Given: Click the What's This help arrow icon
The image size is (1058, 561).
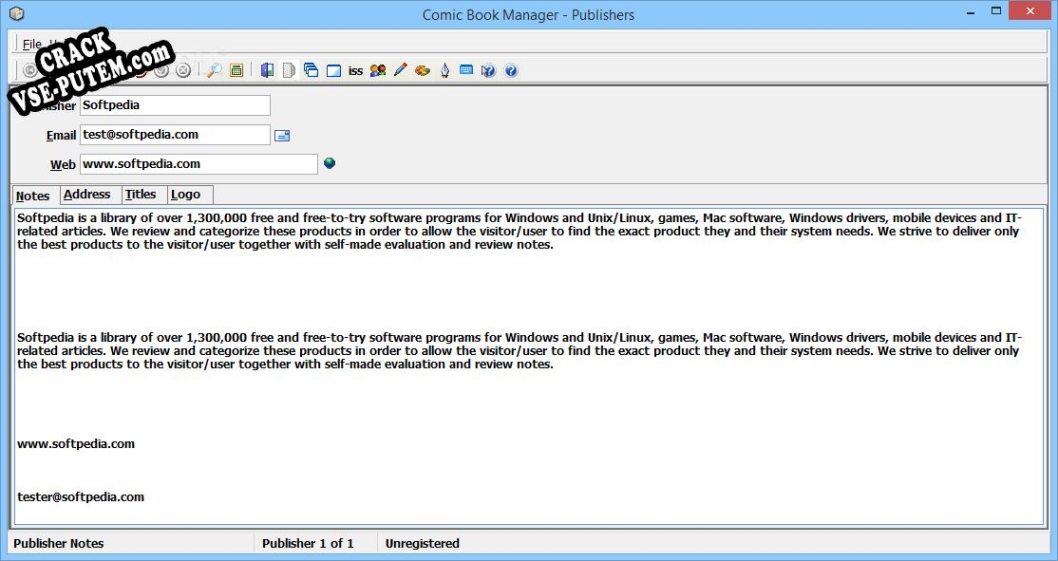Looking at the screenshot, I should tap(489, 70).
